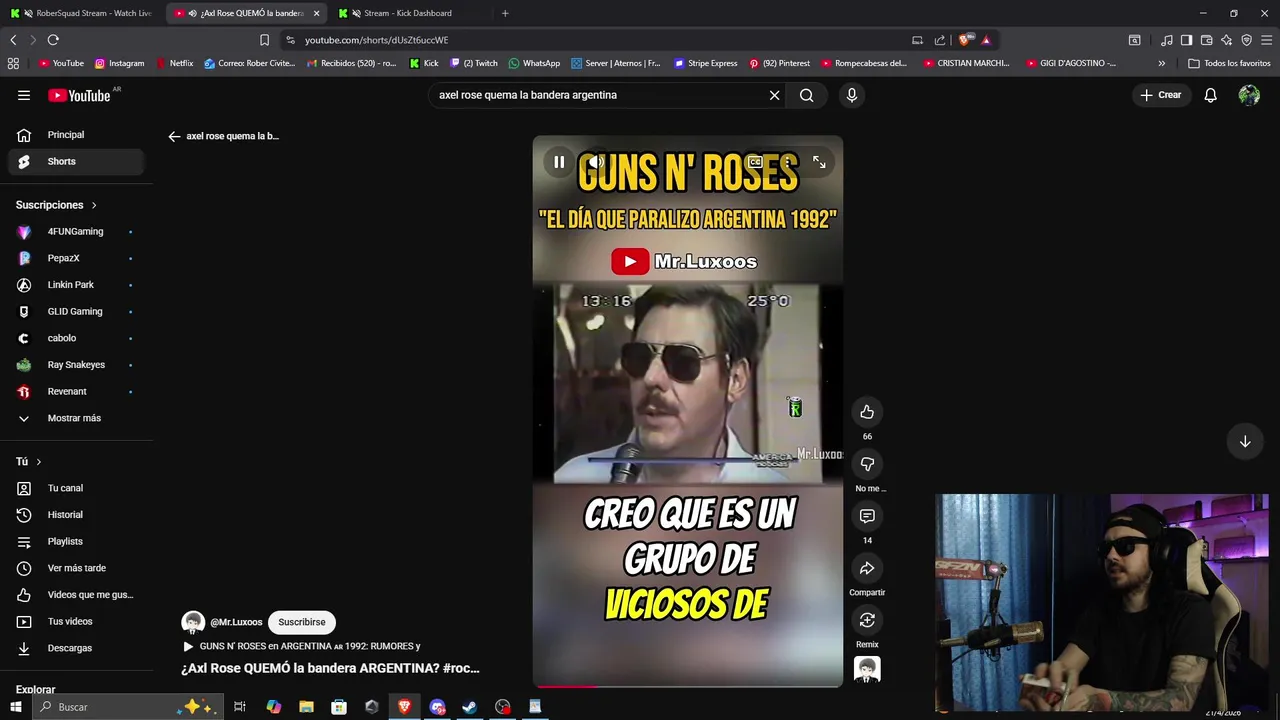
Task: Open PepazX subscription channel
Action: [x=77, y=258]
